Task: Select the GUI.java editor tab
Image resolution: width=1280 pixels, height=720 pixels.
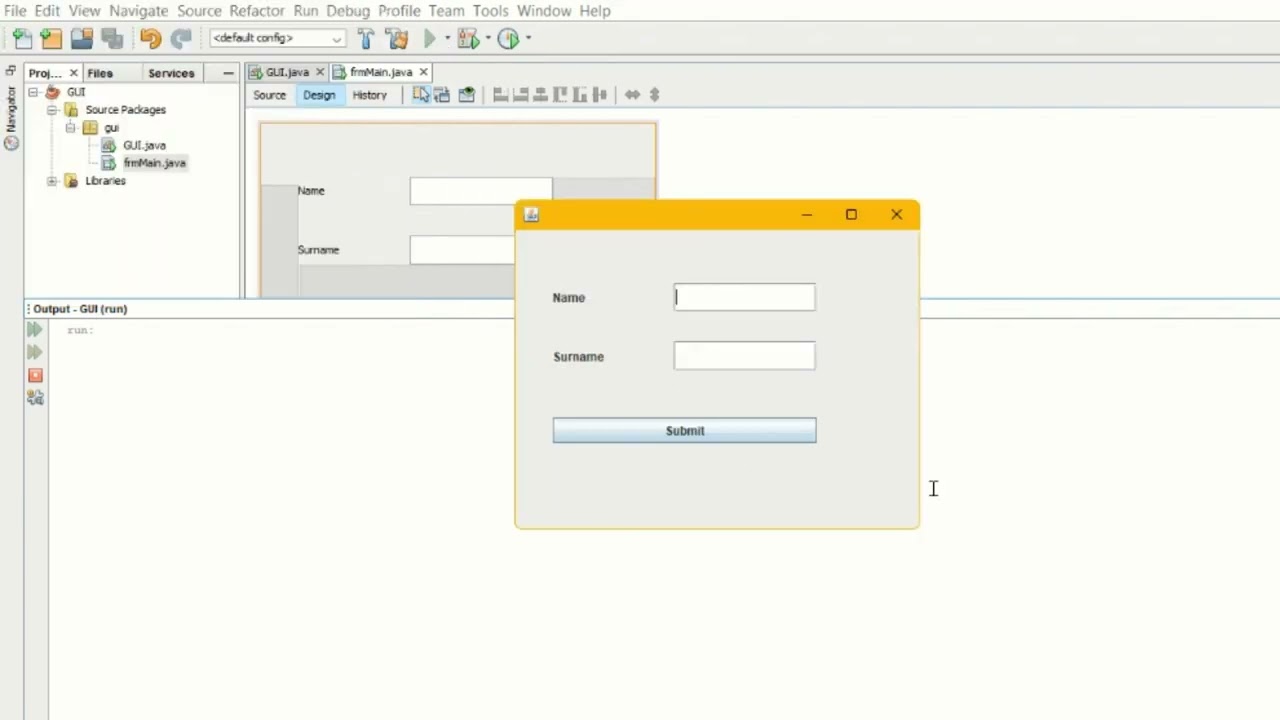Action: (x=287, y=72)
